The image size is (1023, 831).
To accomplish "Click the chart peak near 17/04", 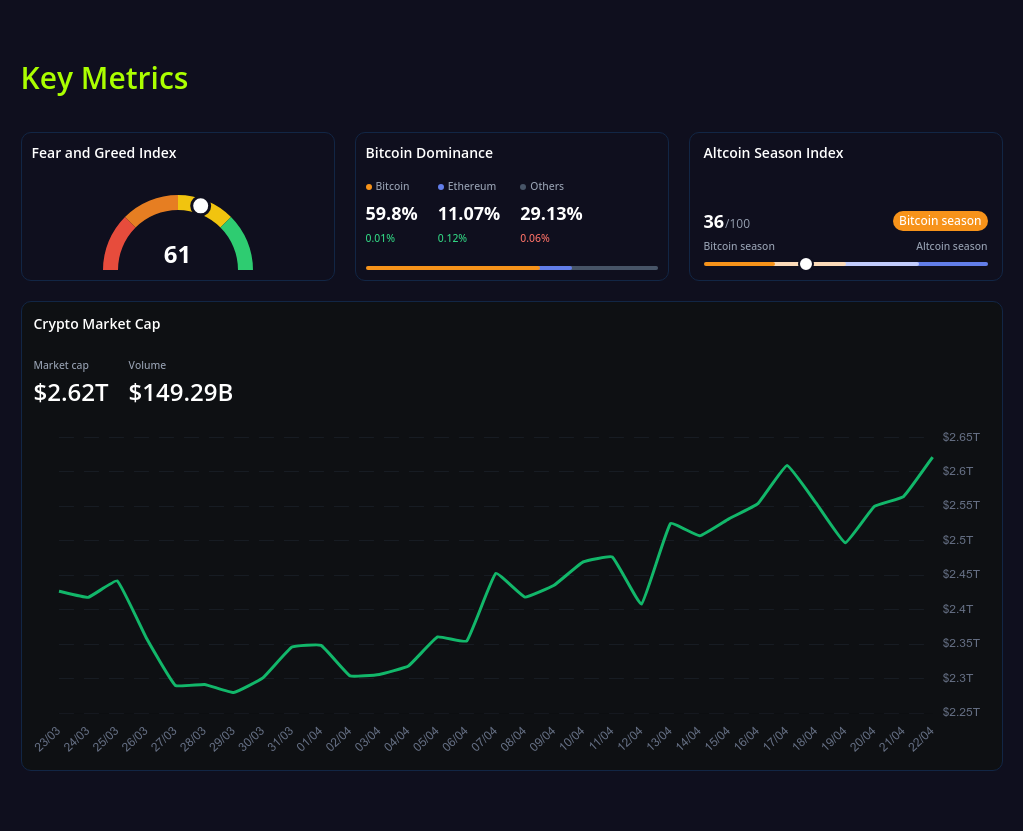I will [787, 463].
